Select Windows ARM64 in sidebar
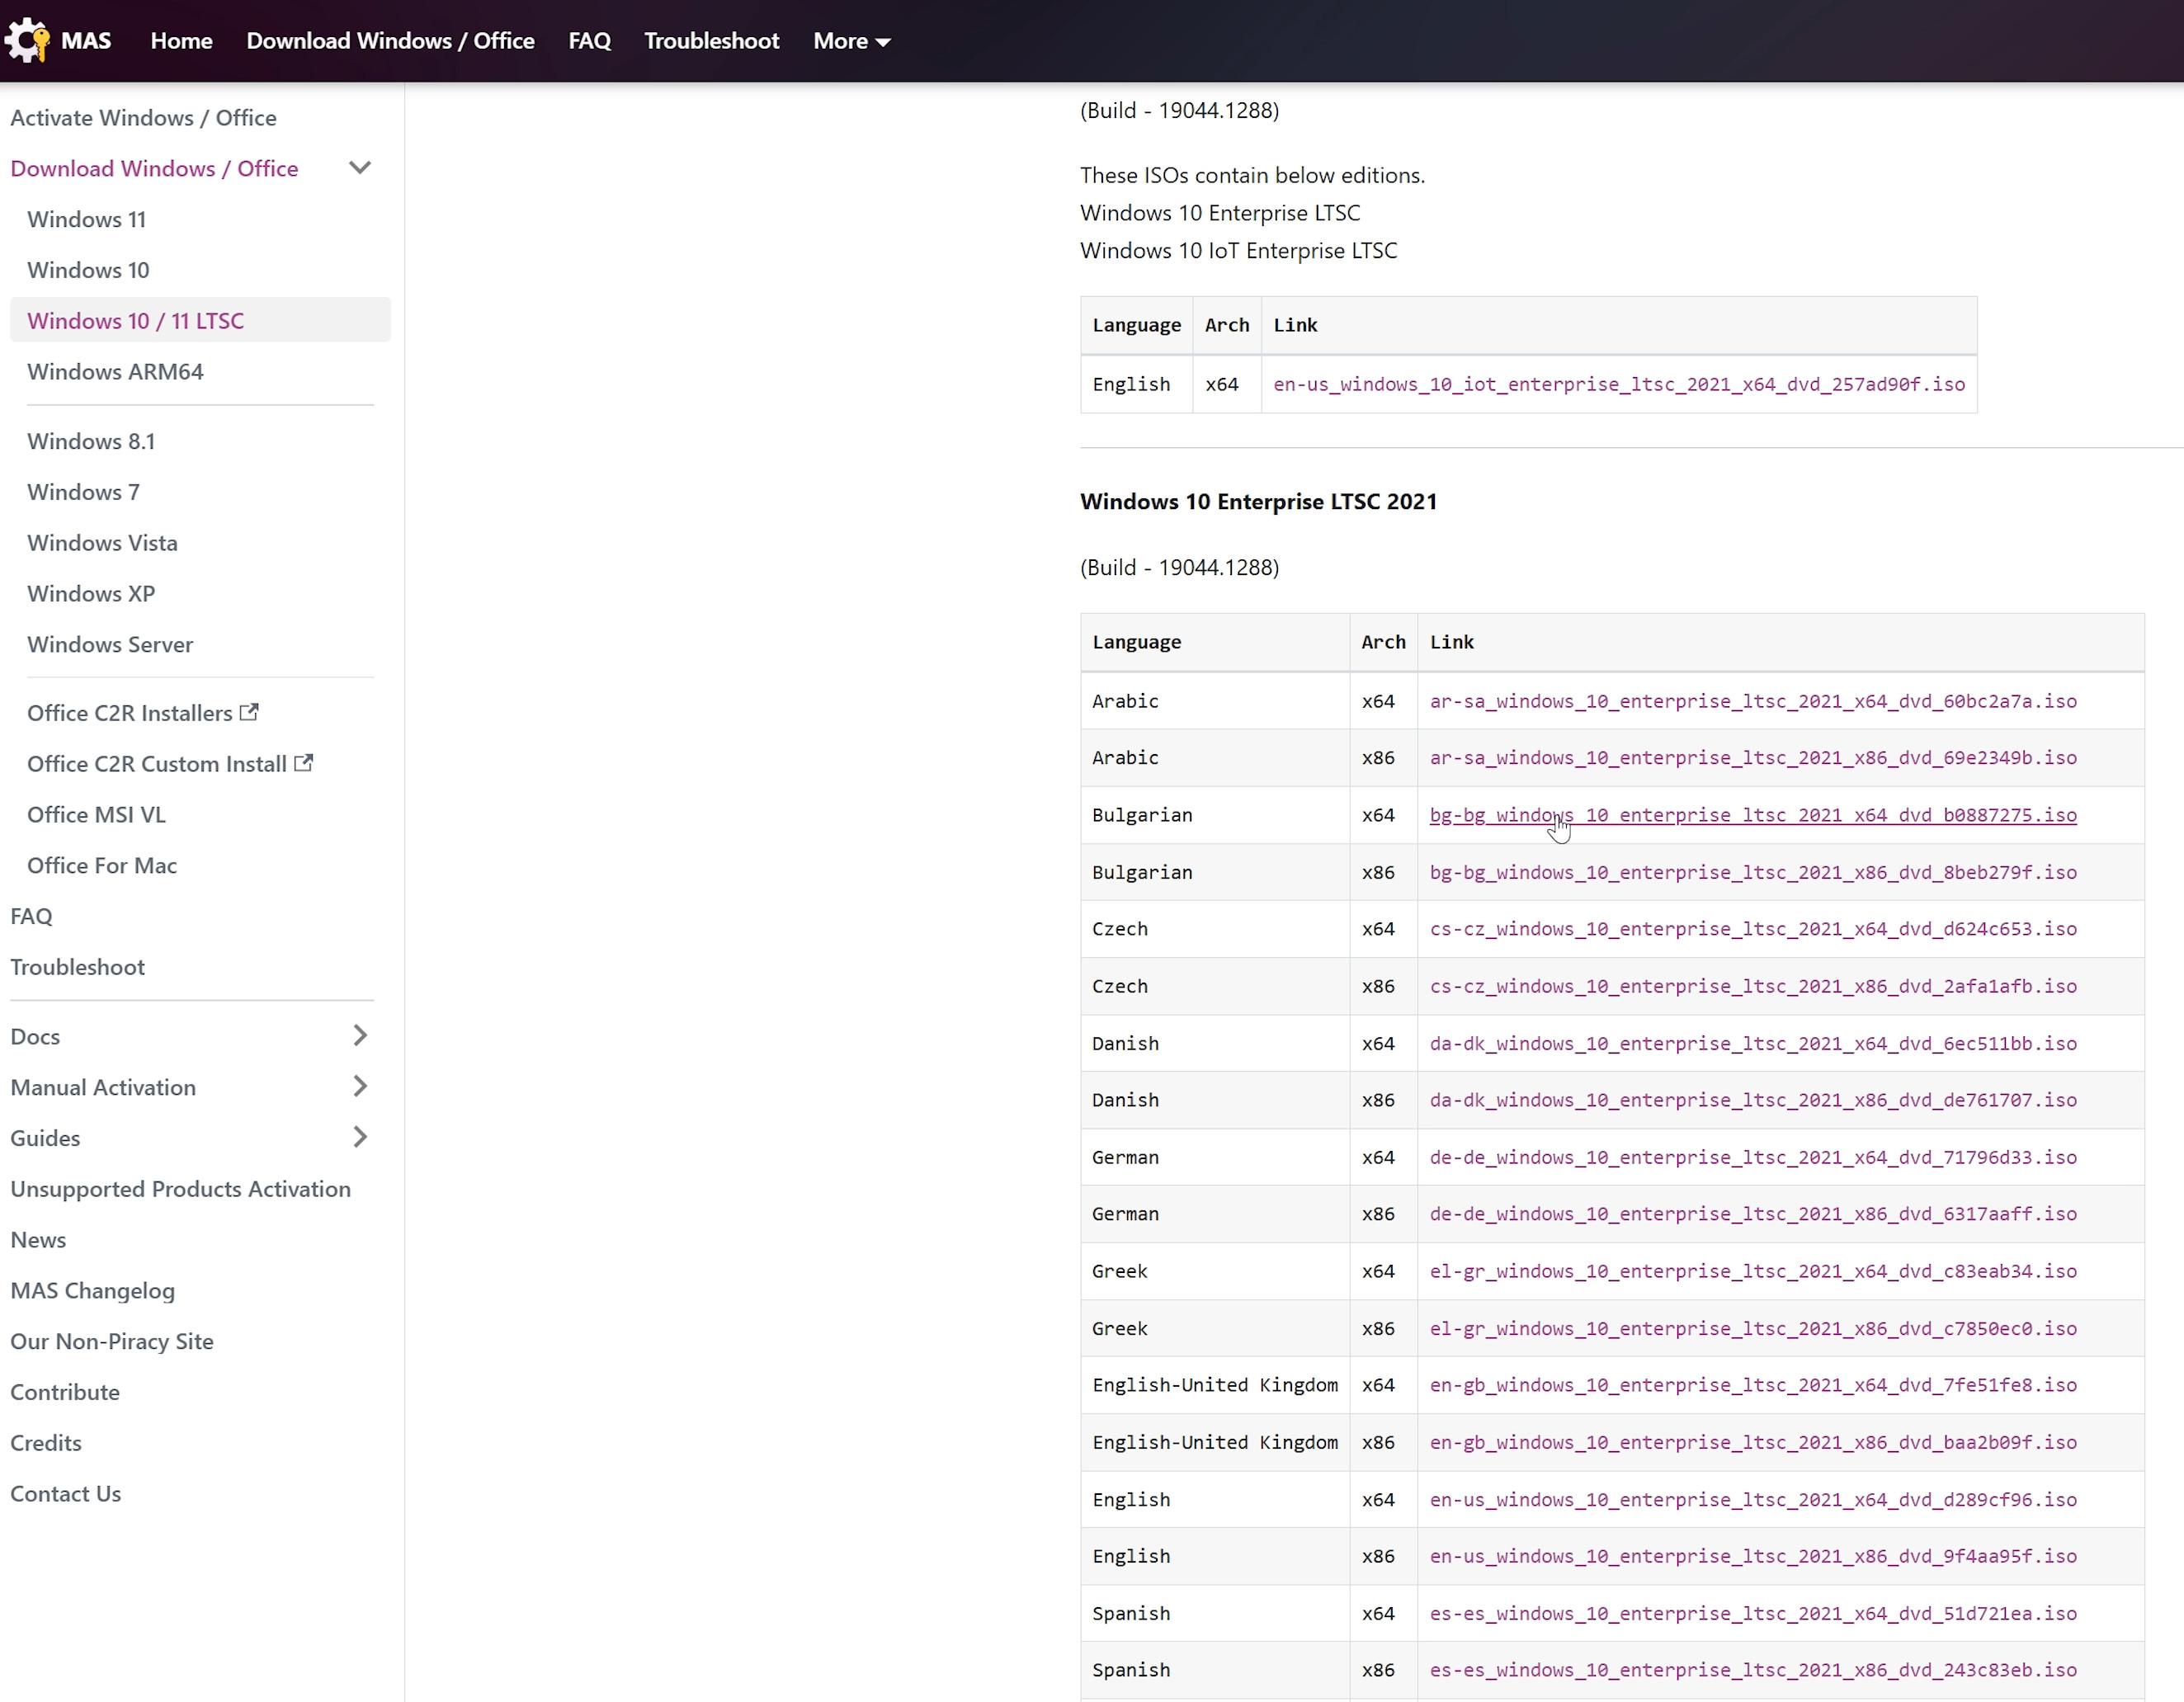This screenshot has width=2184, height=1702. point(115,372)
